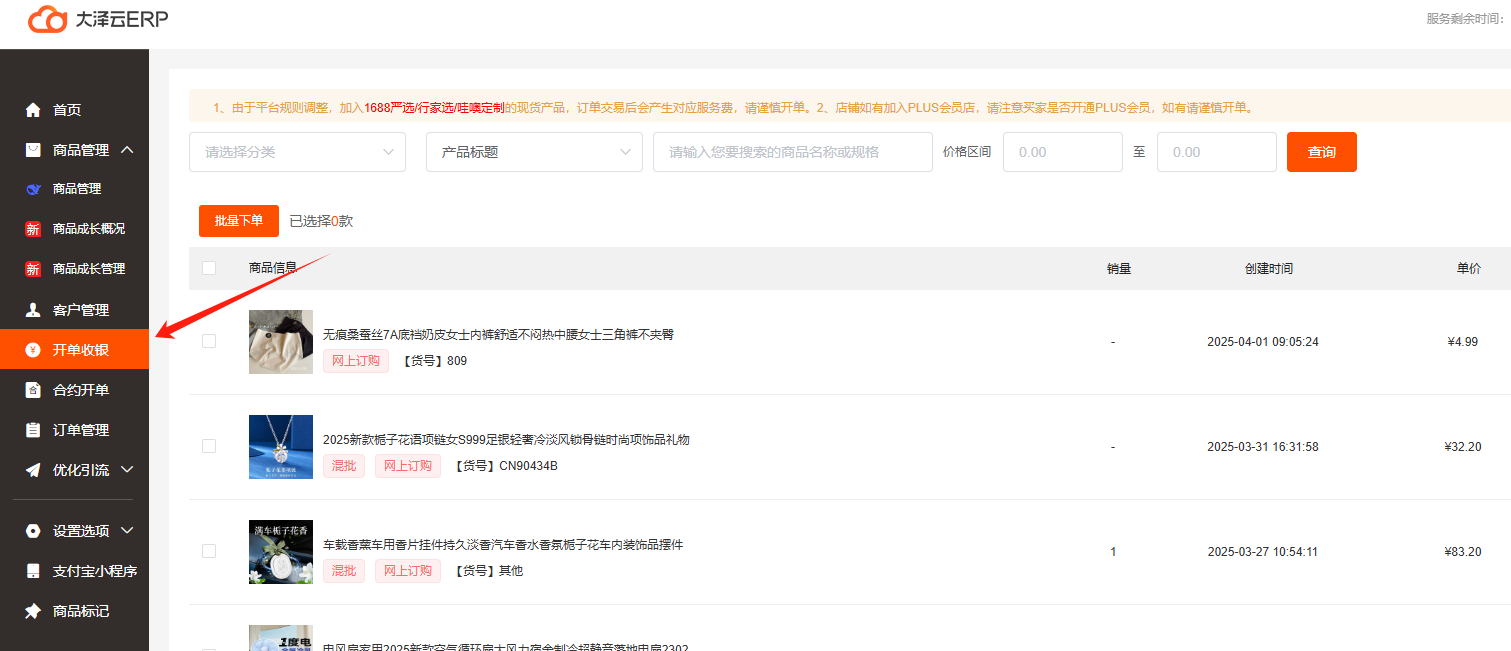
Task: Click the 订单管理 clipboard icon
Action: coord(33,430)
